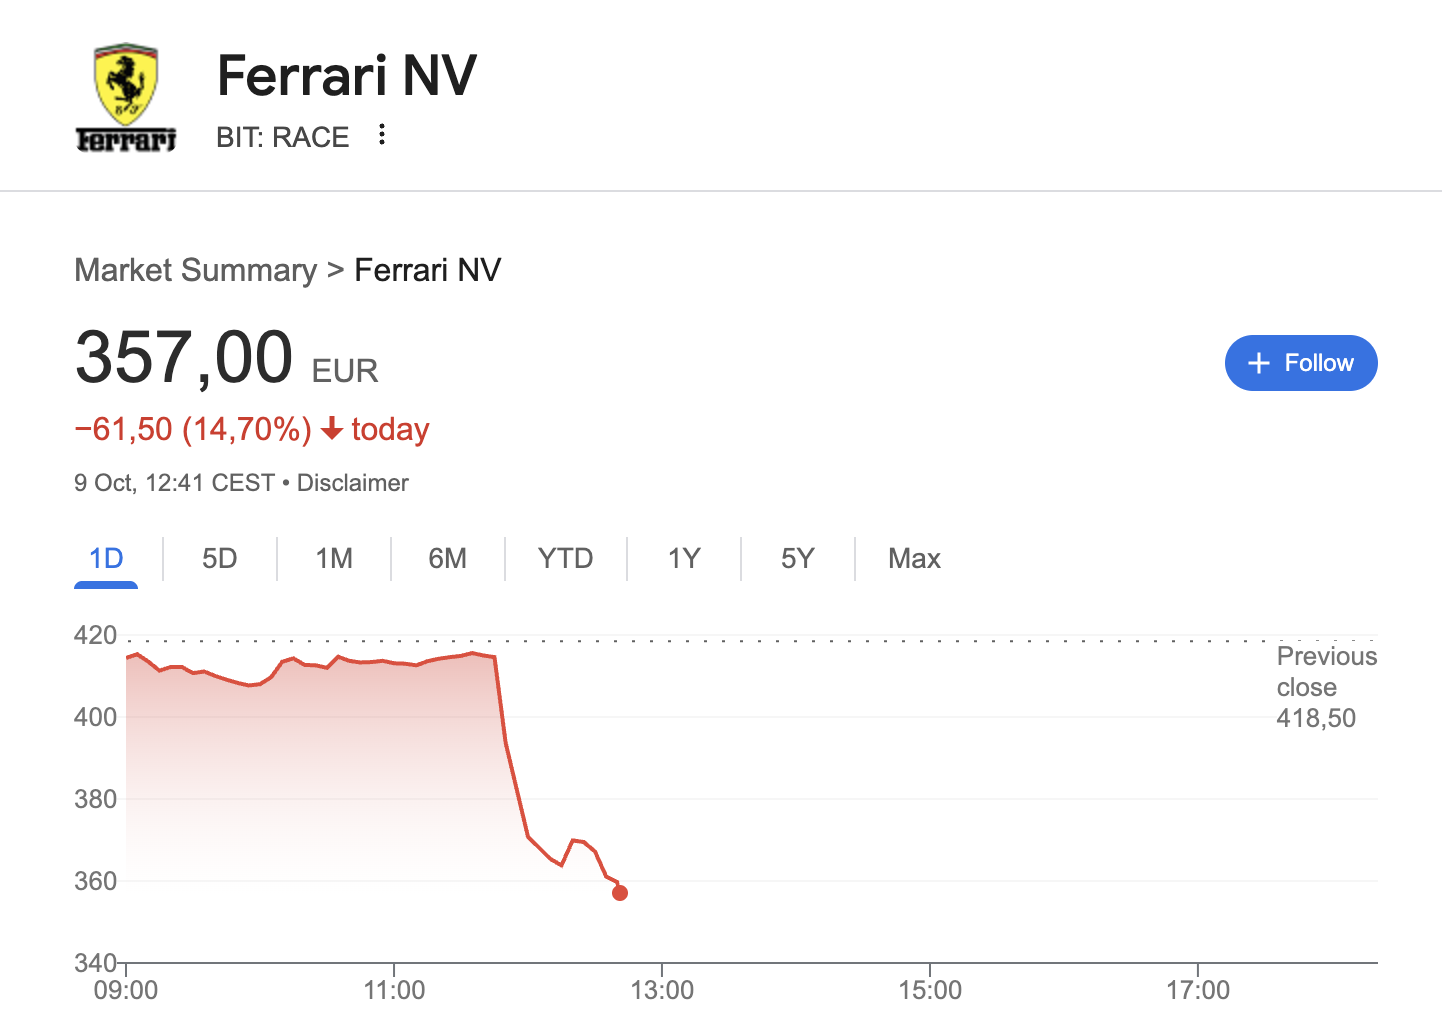Viewport: 1442px width, 1028px height.
Task: Open the 5Y chart tab
Action: [x=797, y=558]
